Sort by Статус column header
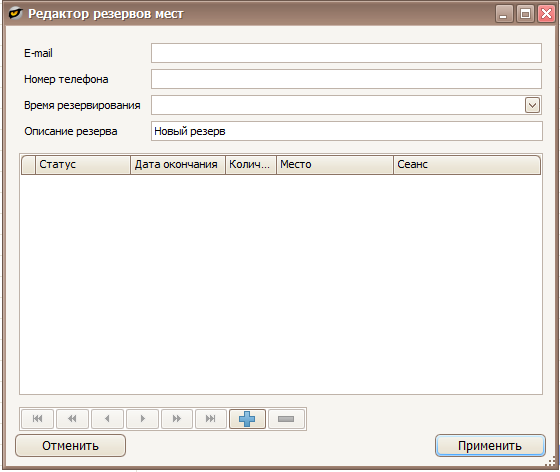560x472 pixels. 83,165
